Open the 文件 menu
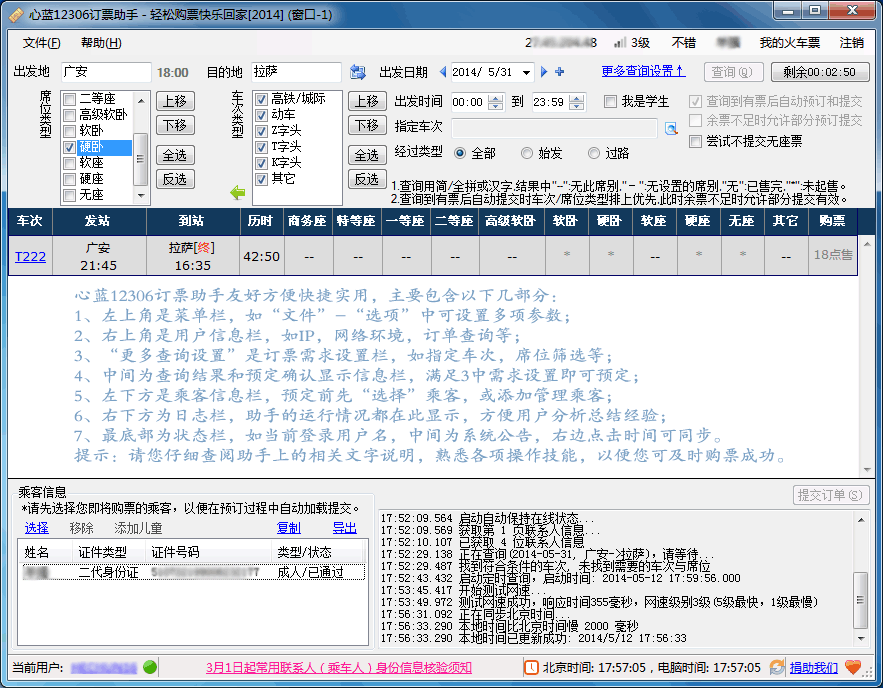883x688 pixels. (x=41, y=43)
